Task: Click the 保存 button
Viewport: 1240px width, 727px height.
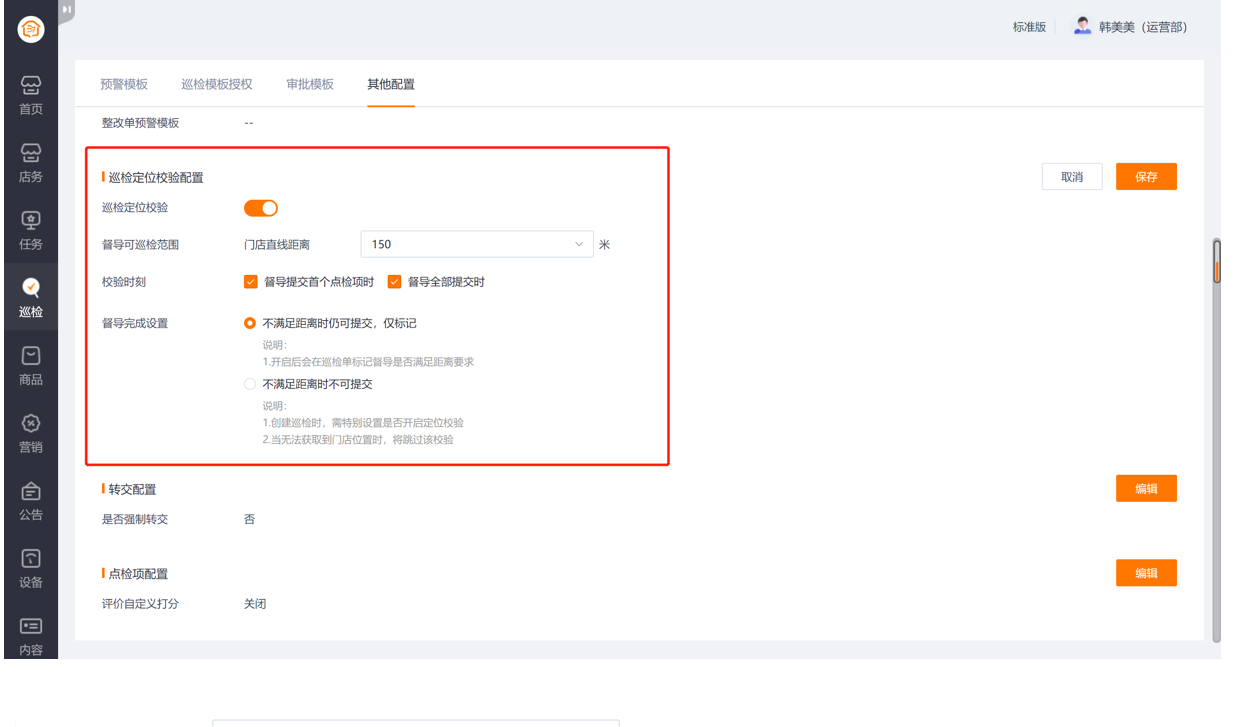Action: tap(1146, 177)
